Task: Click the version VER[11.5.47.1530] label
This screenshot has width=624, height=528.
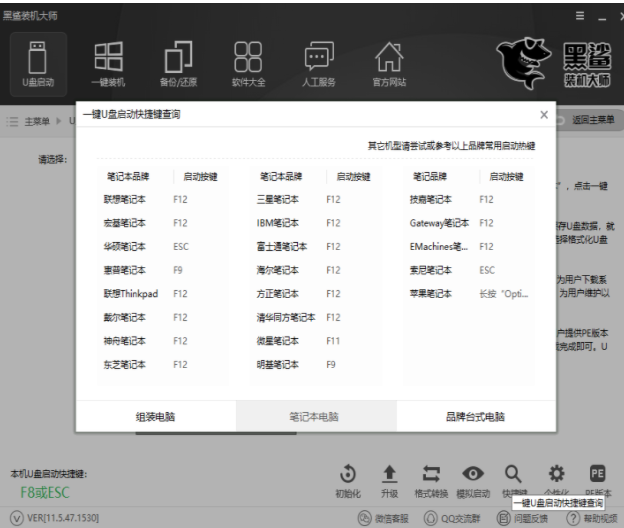Action: 63,518
